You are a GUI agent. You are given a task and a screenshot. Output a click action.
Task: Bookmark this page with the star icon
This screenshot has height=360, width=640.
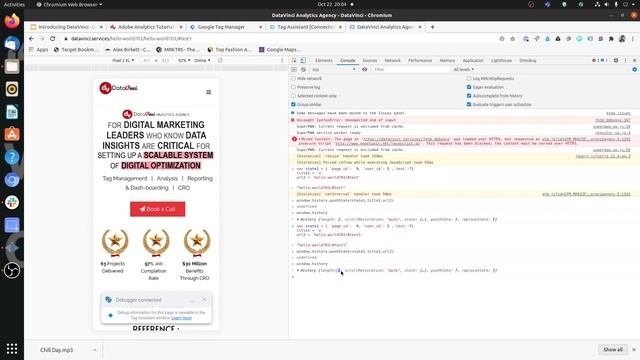click(513, 39)
